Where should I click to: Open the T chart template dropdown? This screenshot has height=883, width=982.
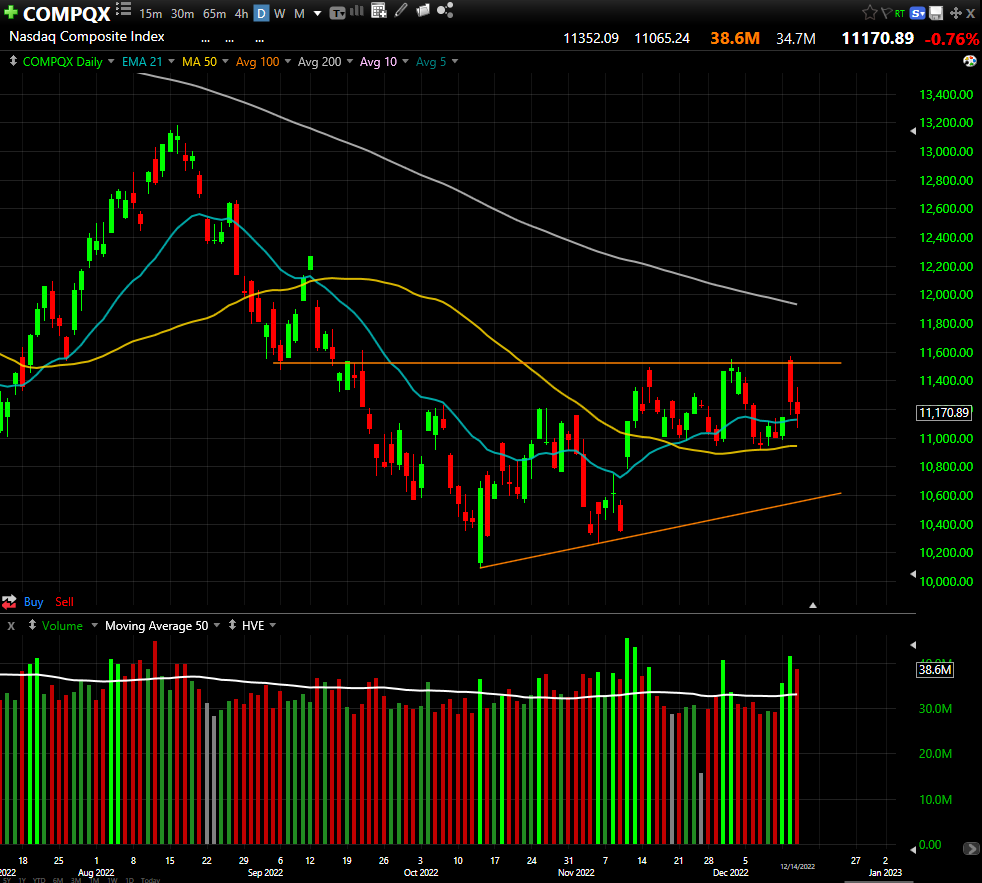point(337,13)
